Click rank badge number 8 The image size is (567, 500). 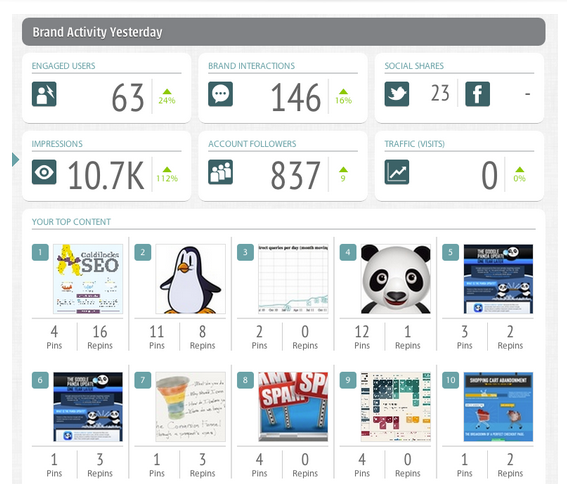pos(246,380)
